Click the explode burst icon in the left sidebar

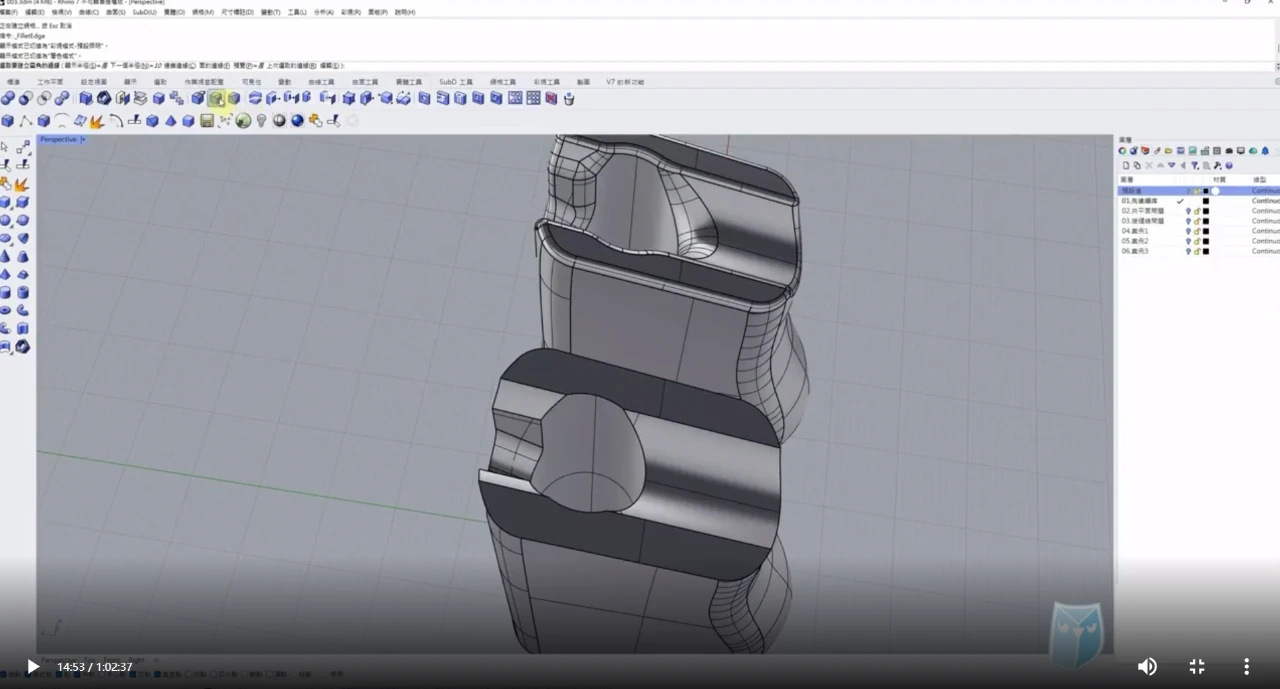coord(22,184)
